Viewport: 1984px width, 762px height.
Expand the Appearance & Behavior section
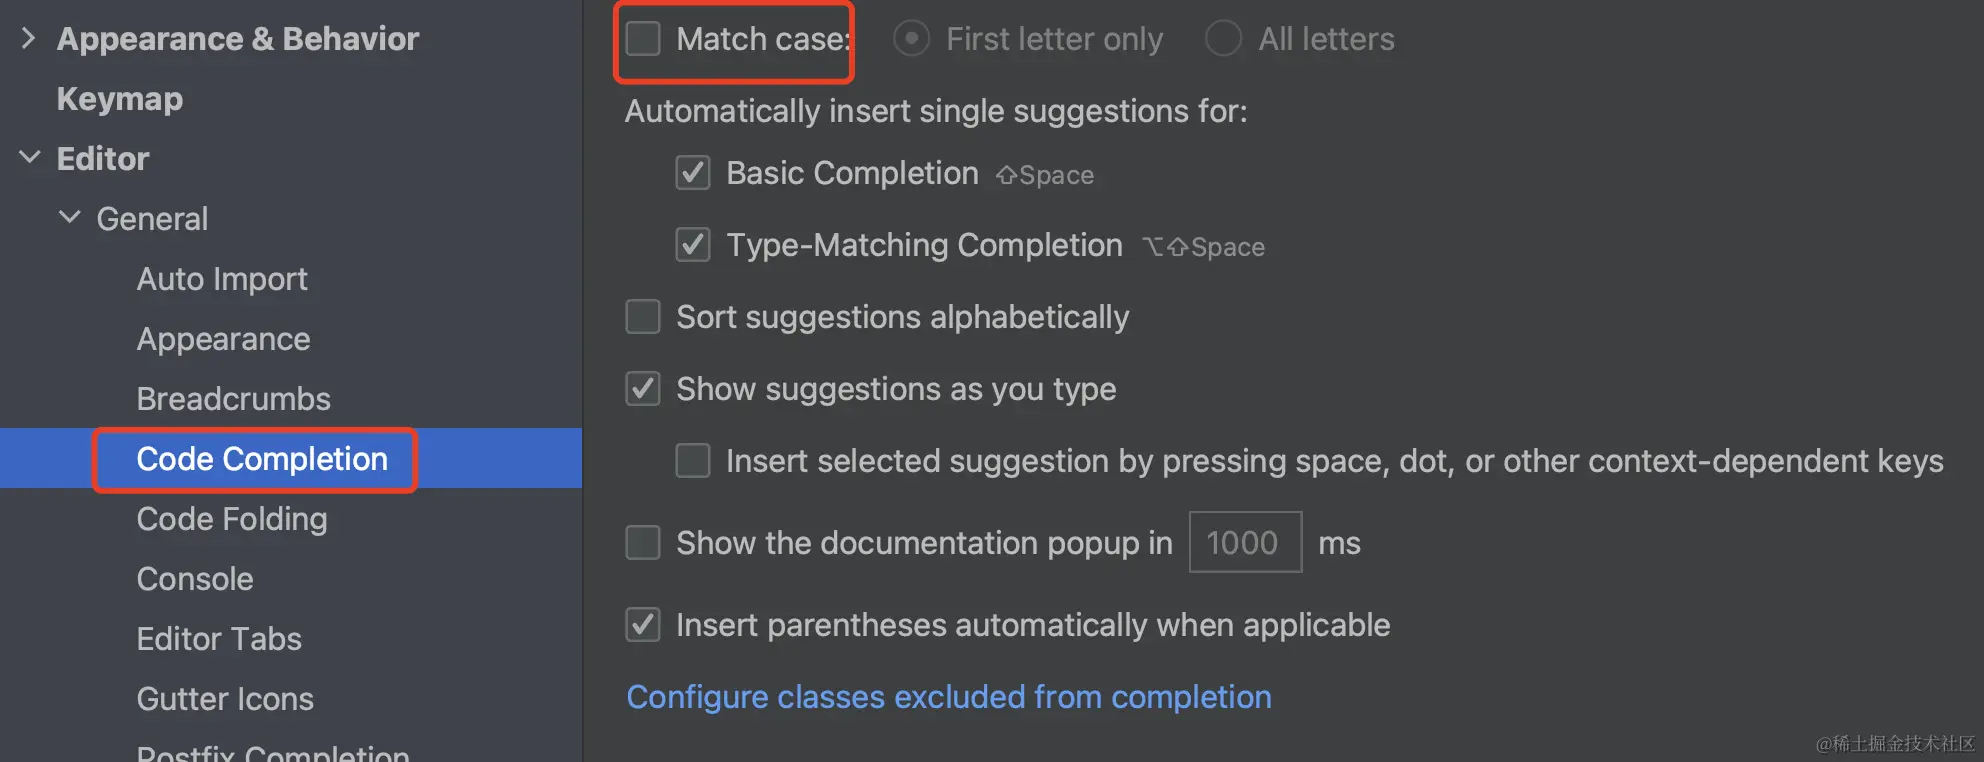tap(28, 39)
